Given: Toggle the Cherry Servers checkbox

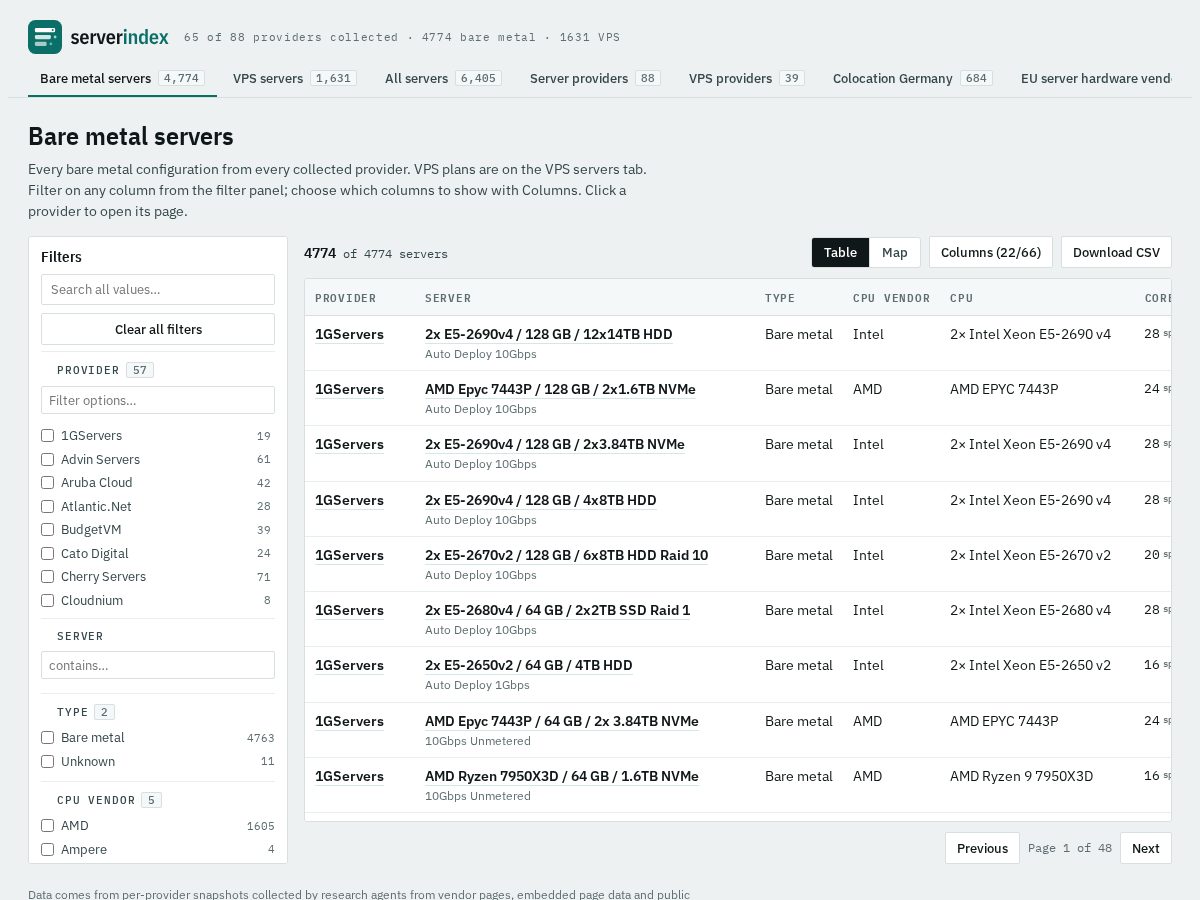Looking at the screenshot, I should (47, 576).
